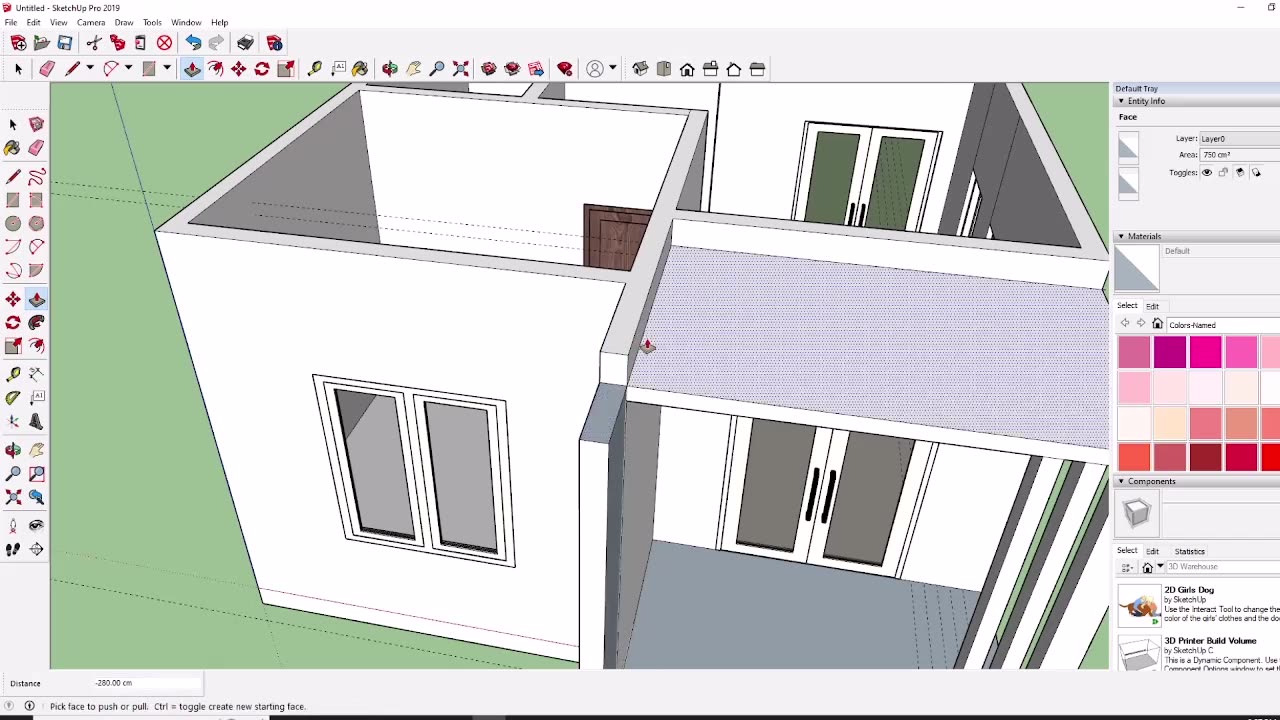The height and width of the screenshot is (720, 1280).
Task: Collapse the Components panel
Action: [1121, 482]
